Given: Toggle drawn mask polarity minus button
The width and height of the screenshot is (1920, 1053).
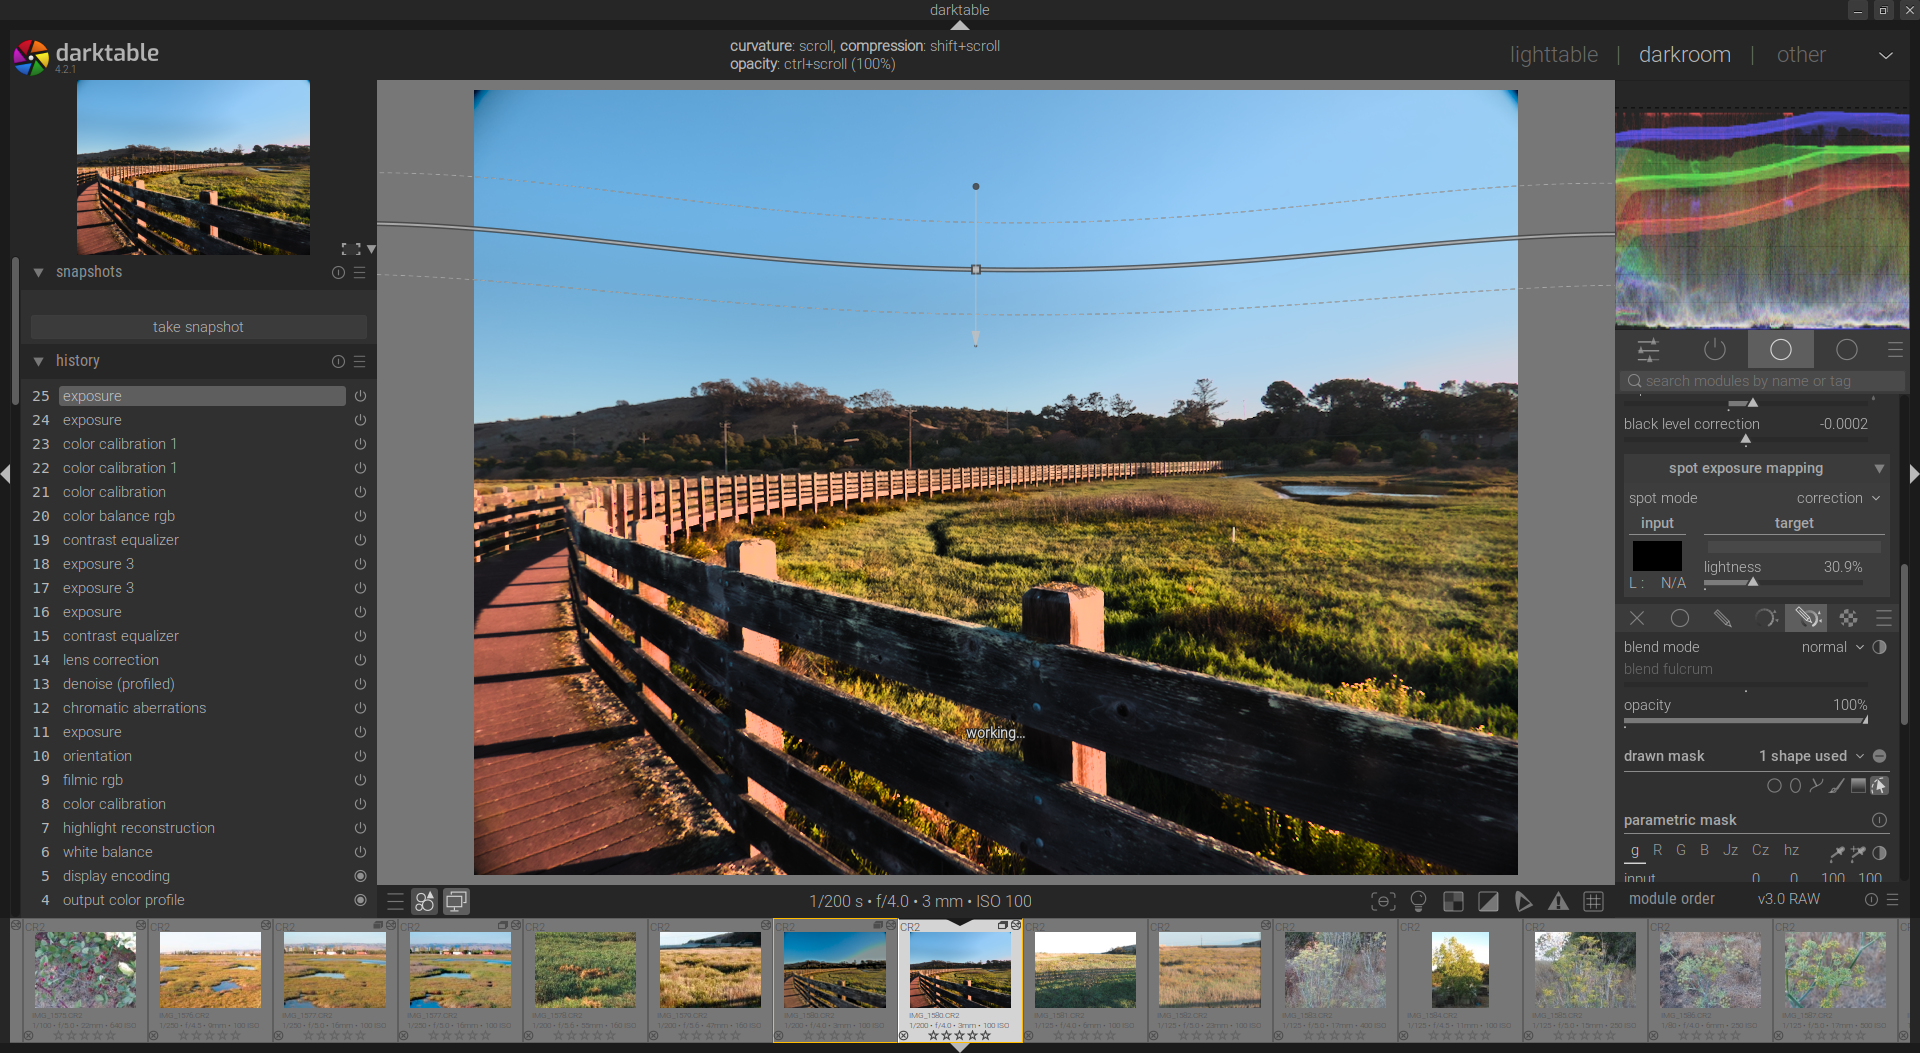Looking at the screenshot, I should coord(1880,756).
